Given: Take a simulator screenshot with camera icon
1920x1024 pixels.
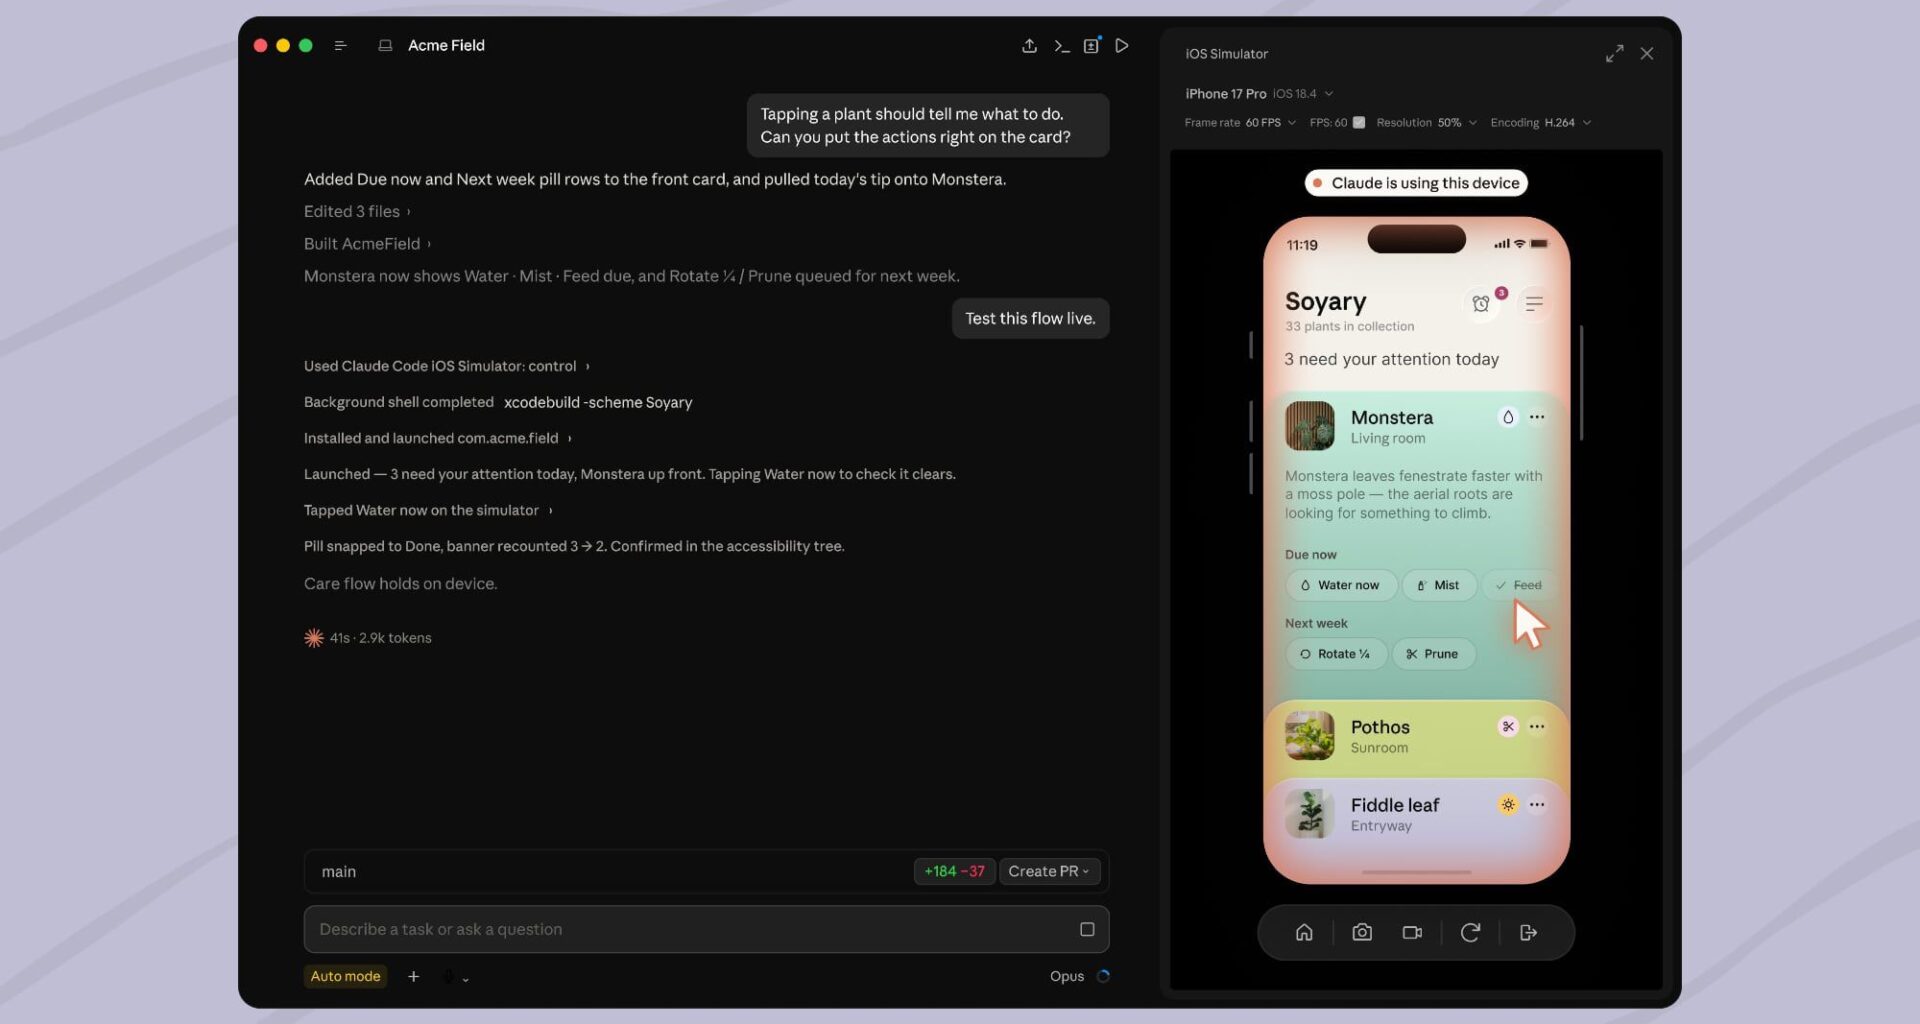Looking at the screenshot, I should (1362, 932).
